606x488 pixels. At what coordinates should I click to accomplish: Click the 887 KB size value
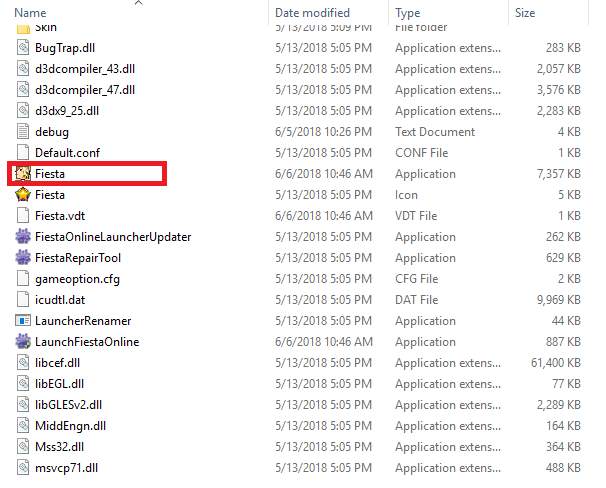563,342
